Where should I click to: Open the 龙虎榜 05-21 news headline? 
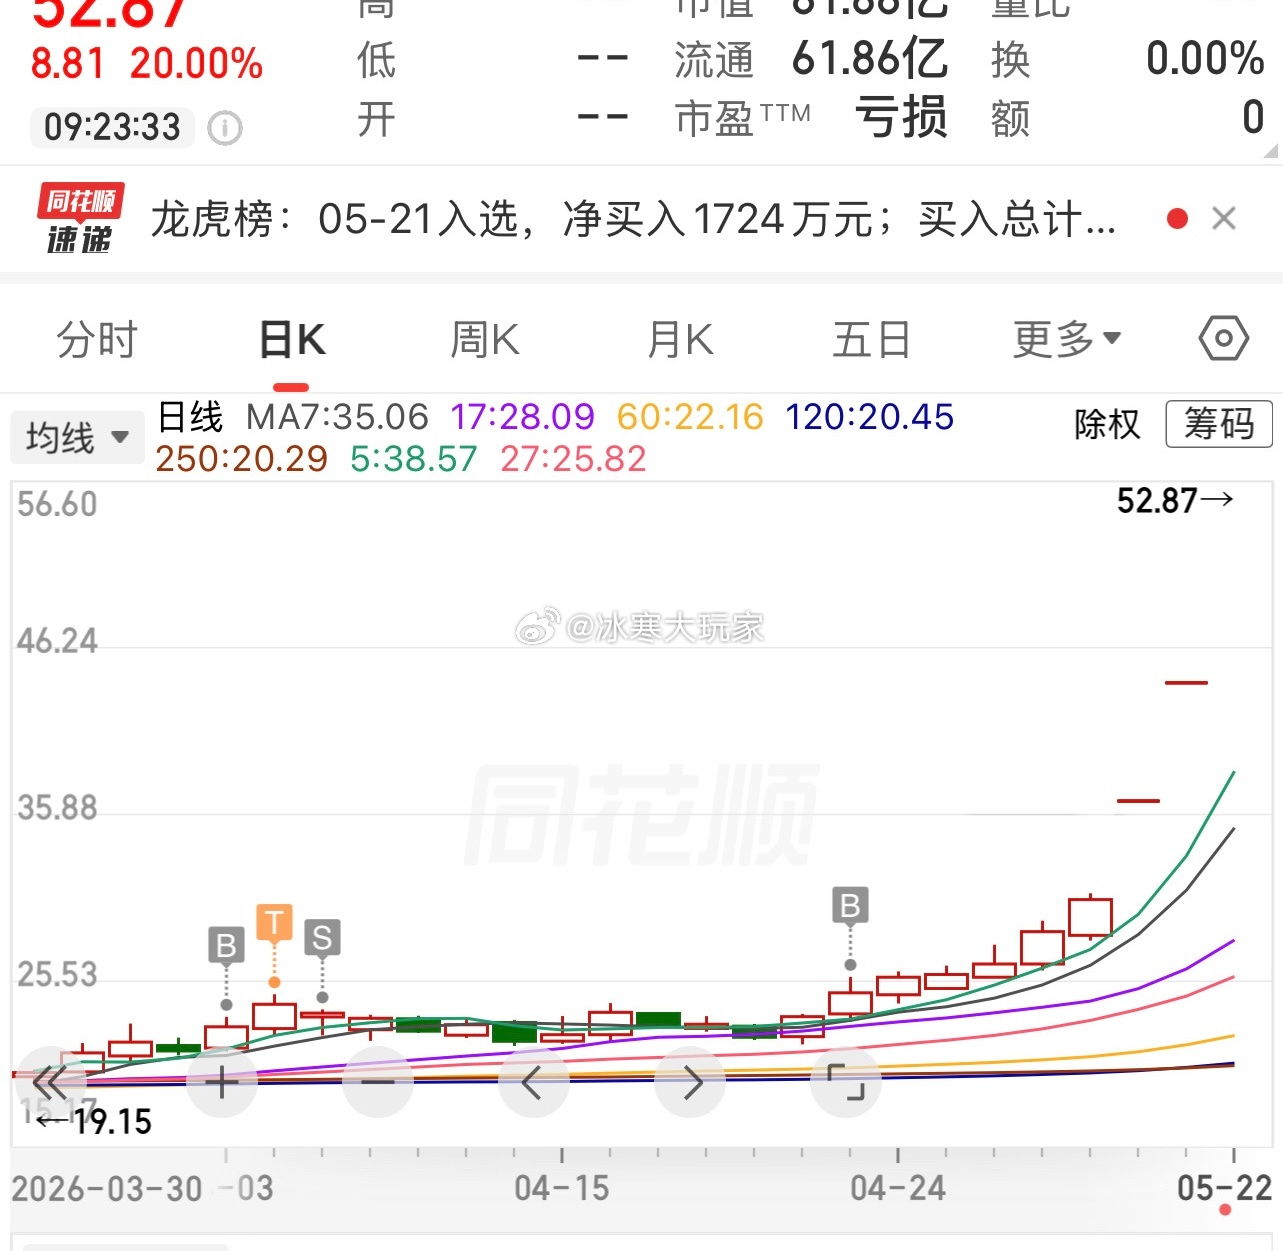(x=633, y=219)
